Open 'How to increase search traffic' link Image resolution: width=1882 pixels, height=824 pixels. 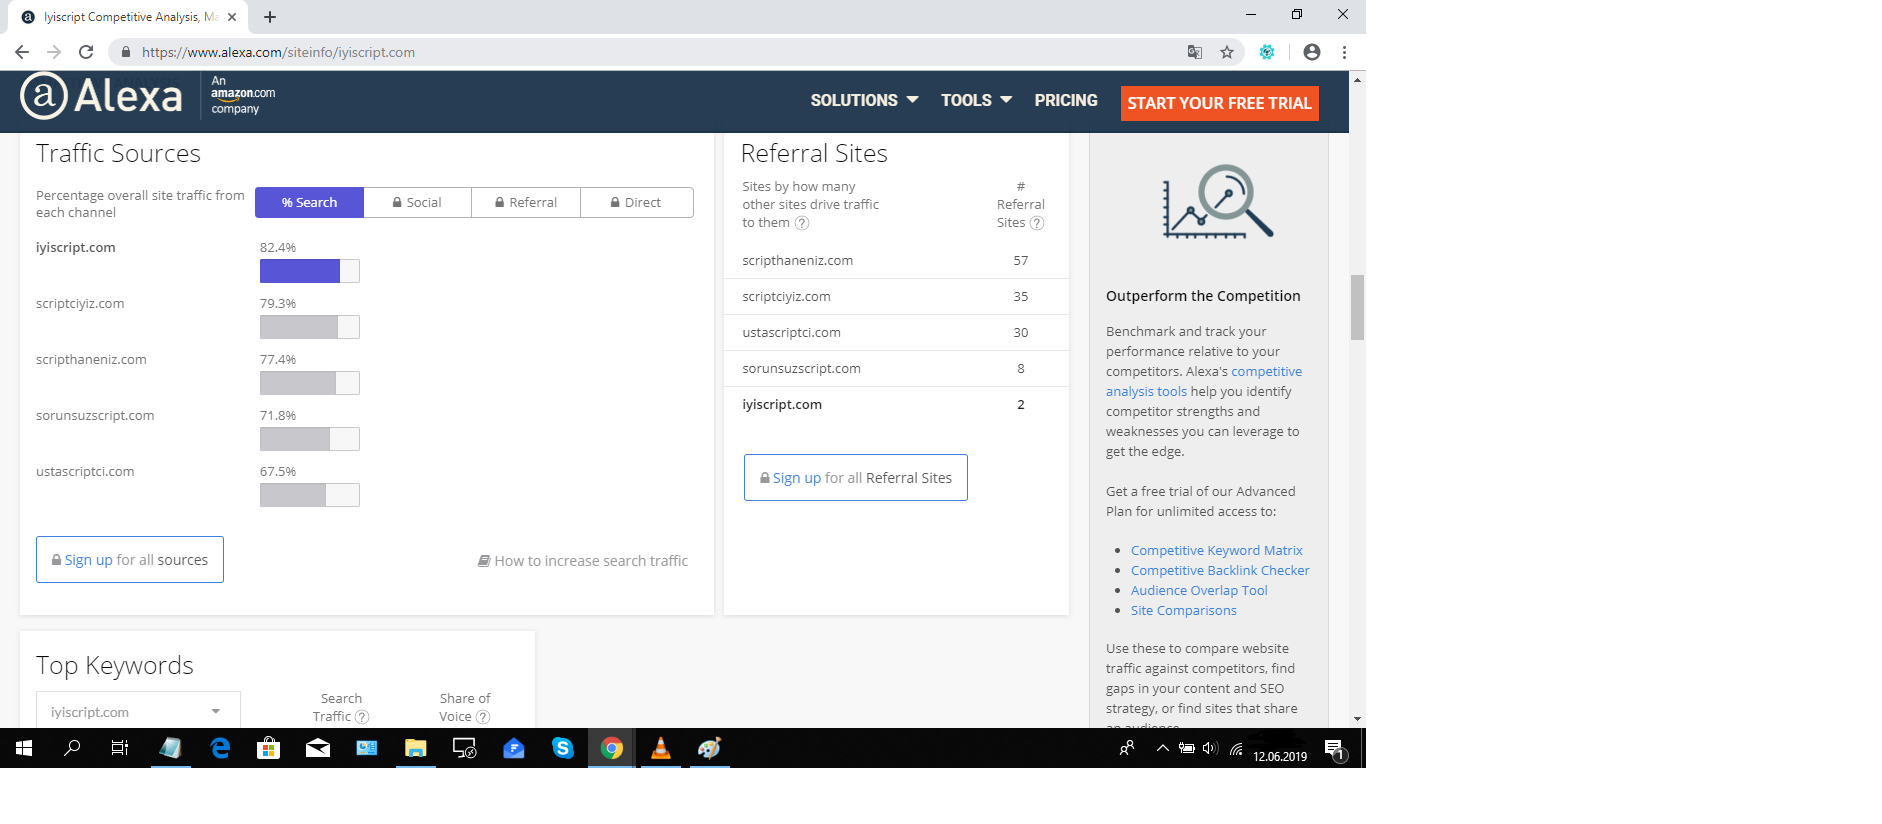583,561
